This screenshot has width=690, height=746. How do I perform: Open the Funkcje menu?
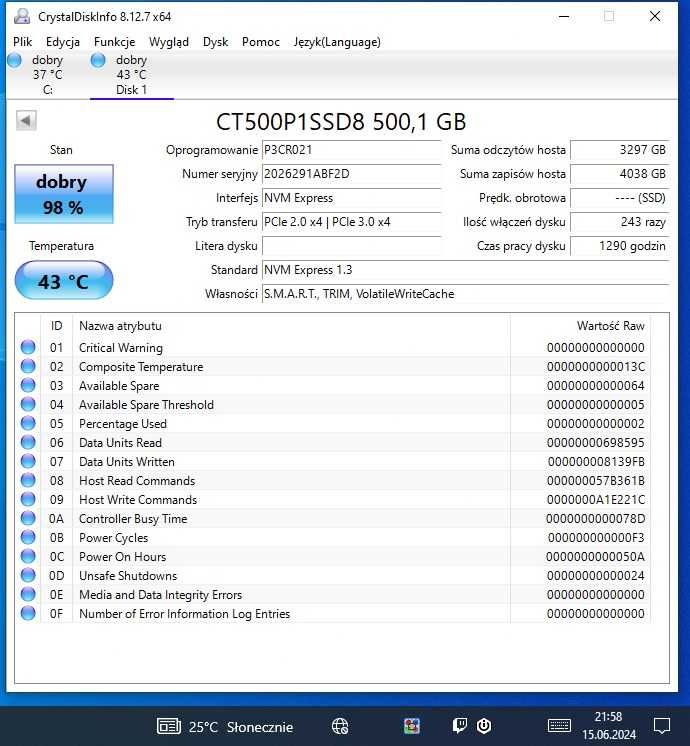coord(114,42)
